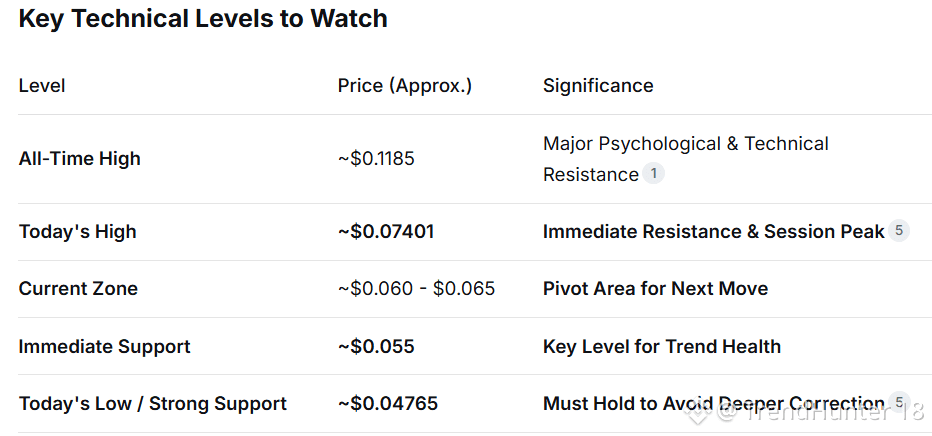932x436 pixels.
Task: Click the ~$0.1185 price value
Action: 376,159
